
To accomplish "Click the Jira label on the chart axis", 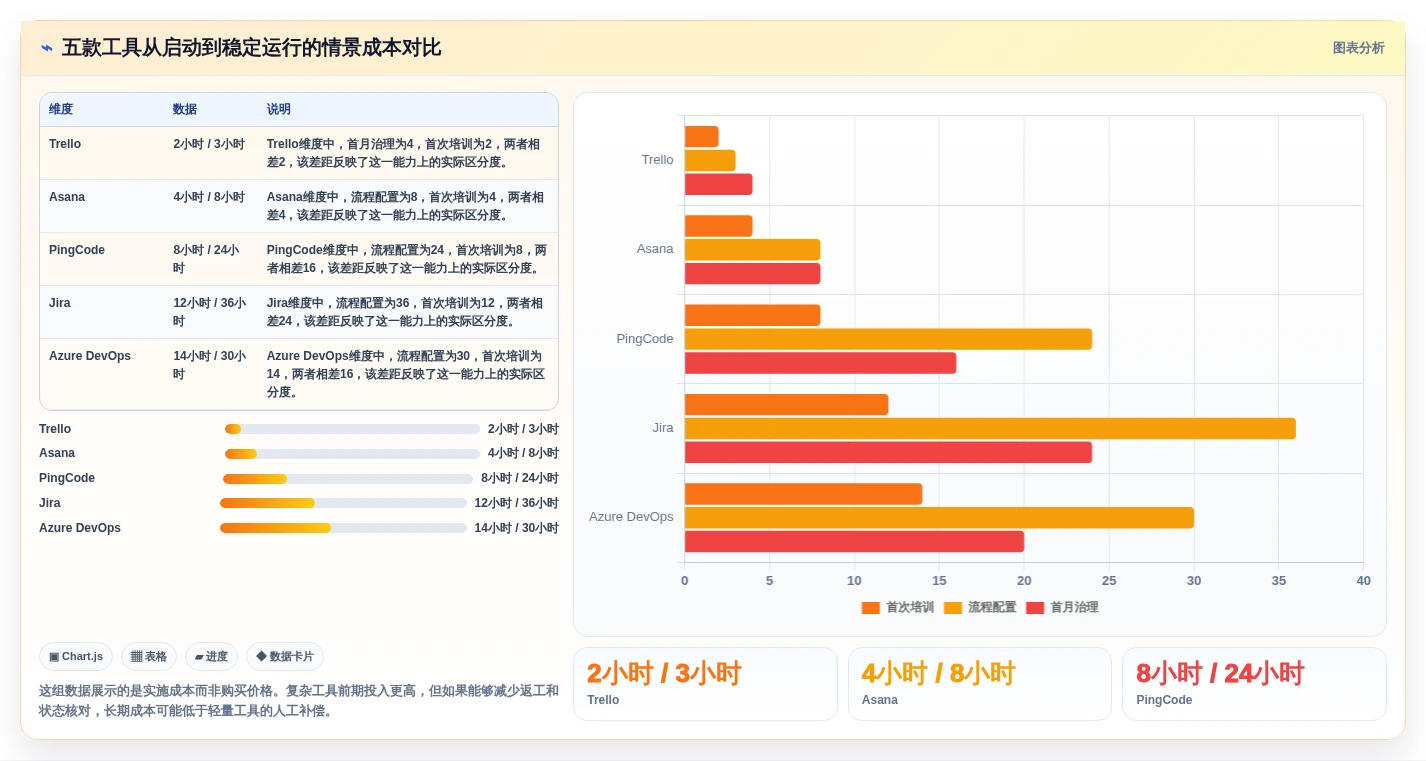I will click(663, 428).
